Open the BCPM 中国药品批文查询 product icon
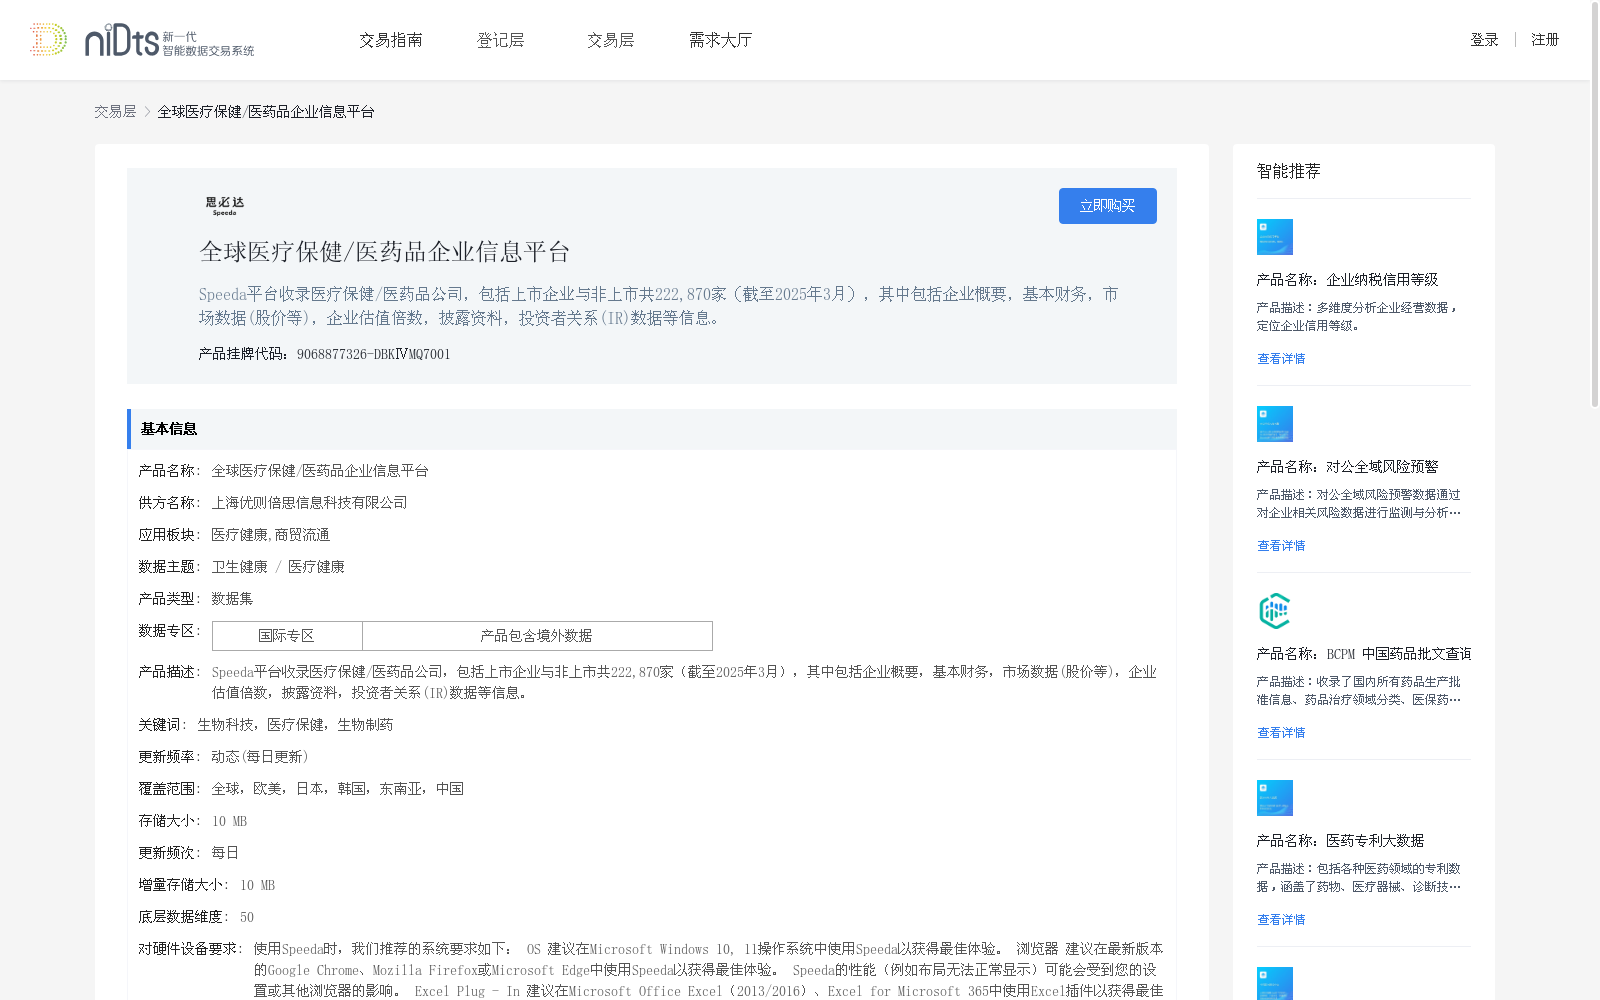 point(1274,611)
